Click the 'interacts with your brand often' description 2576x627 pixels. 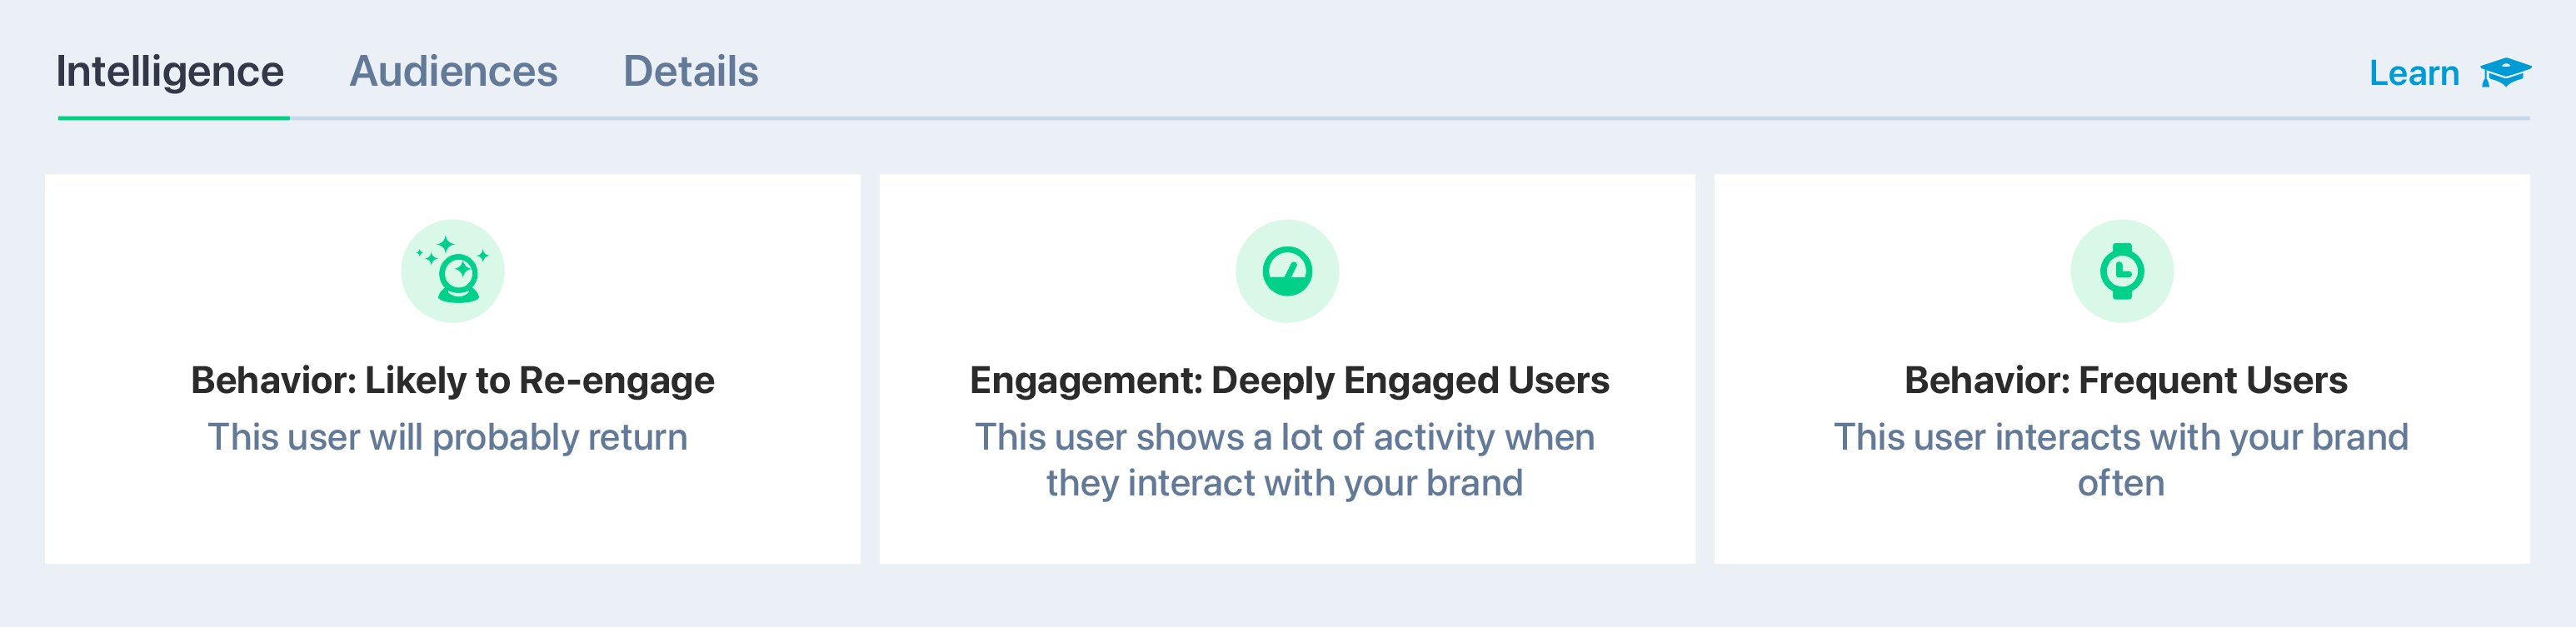click(x=2120, y=459)
